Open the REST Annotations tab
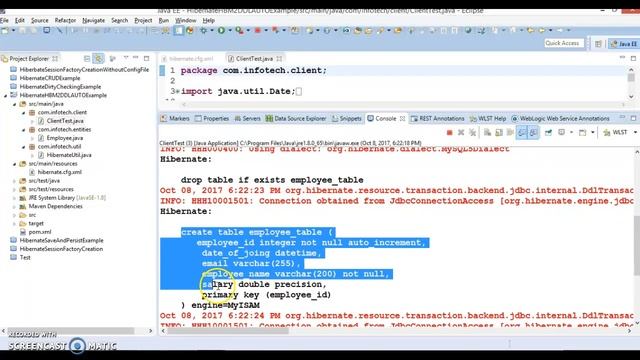The image size is (640, 360). click(x=438, y=118)
